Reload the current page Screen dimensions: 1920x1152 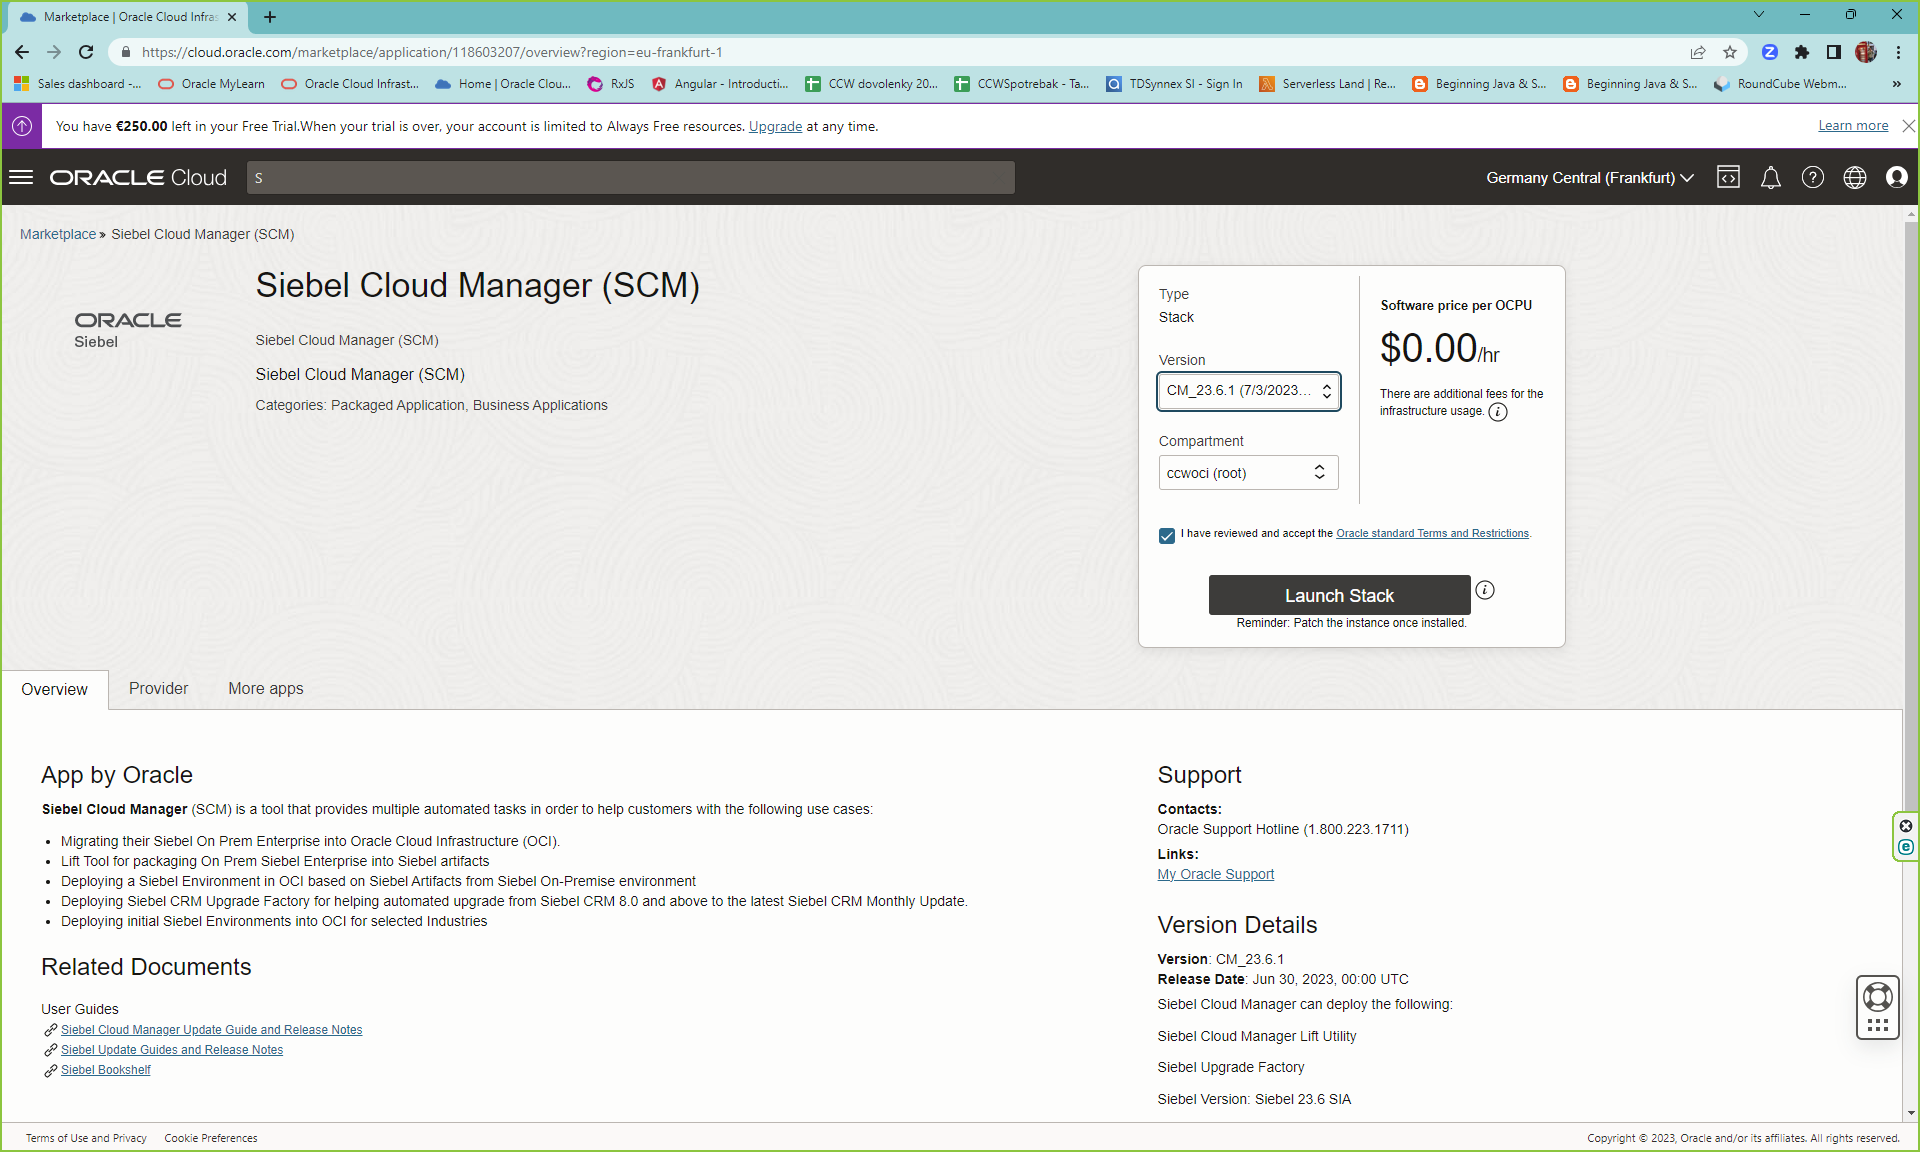pos(86,52)
